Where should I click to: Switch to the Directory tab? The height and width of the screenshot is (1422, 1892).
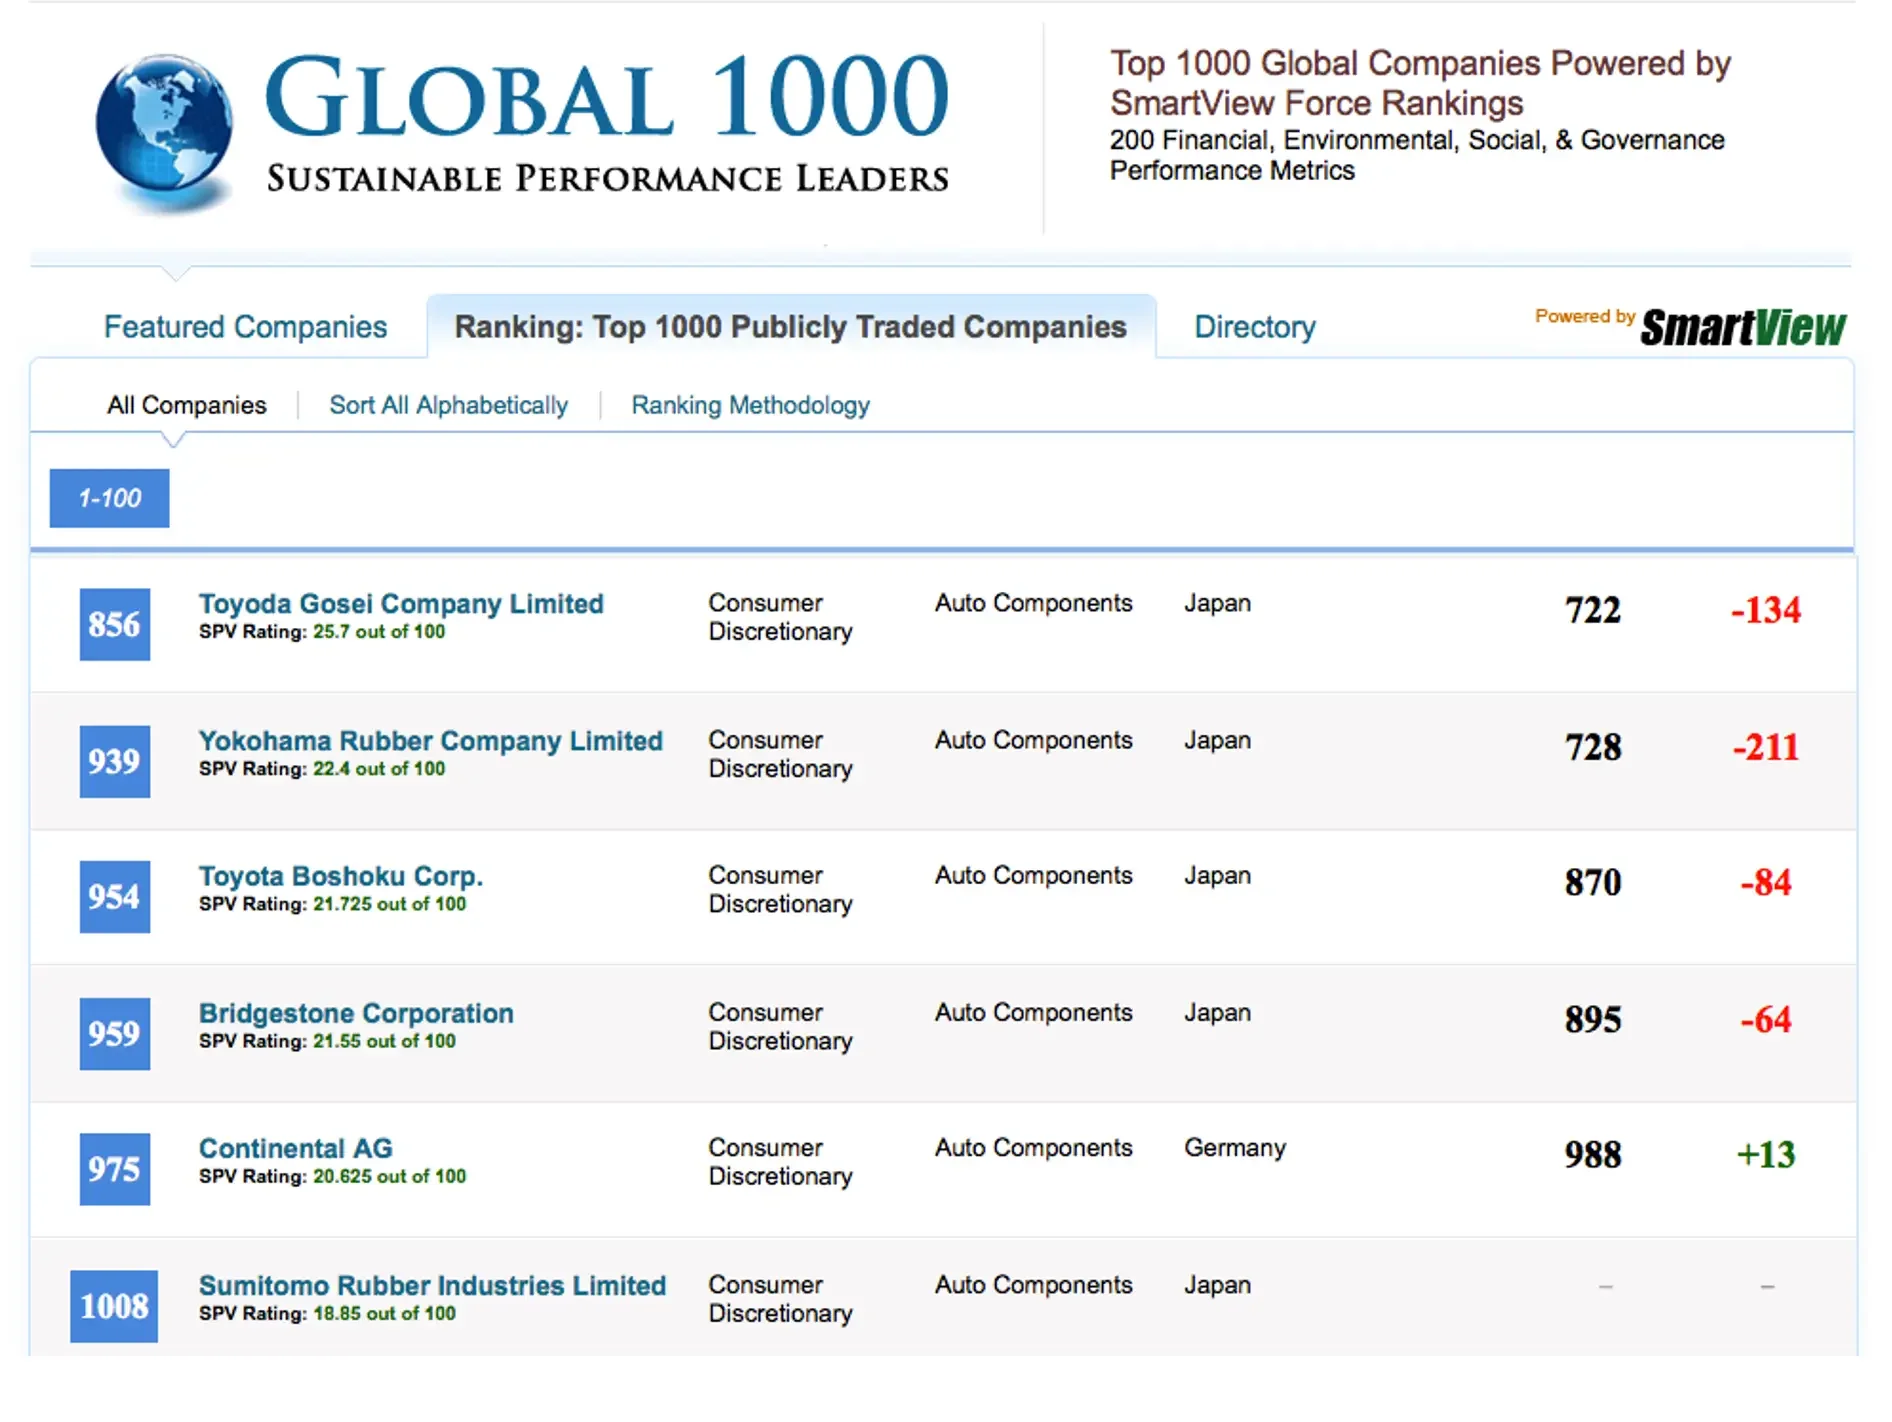1255,327
